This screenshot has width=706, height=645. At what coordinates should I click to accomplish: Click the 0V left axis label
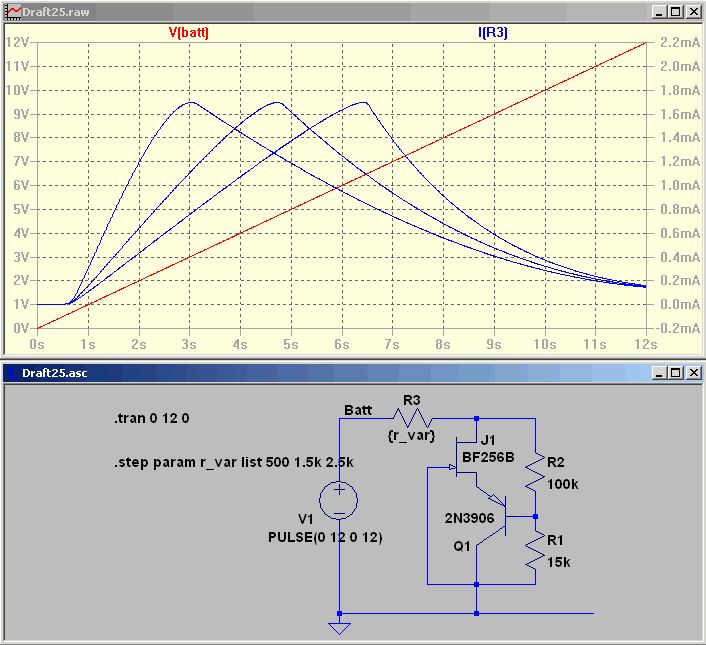(21, 328)
